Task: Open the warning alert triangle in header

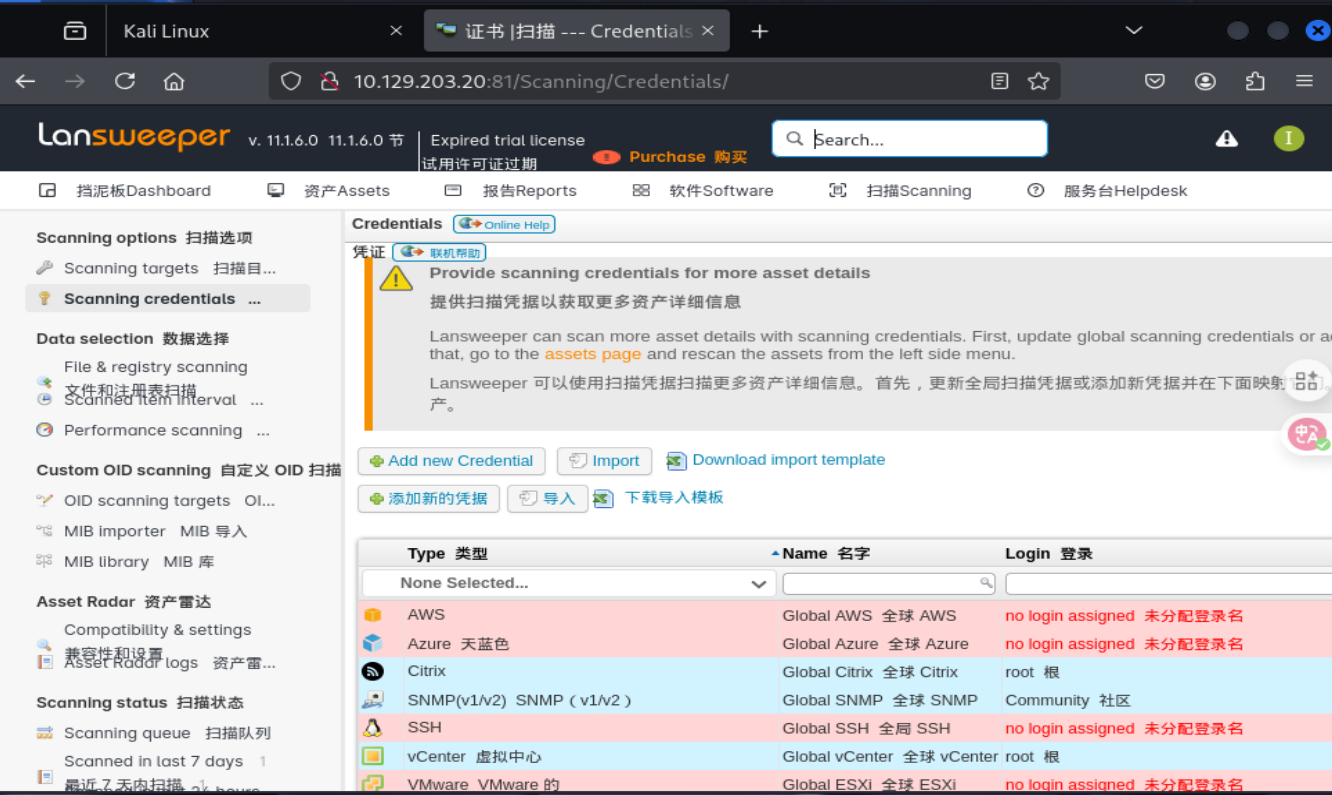Action: click(1227, 139)
